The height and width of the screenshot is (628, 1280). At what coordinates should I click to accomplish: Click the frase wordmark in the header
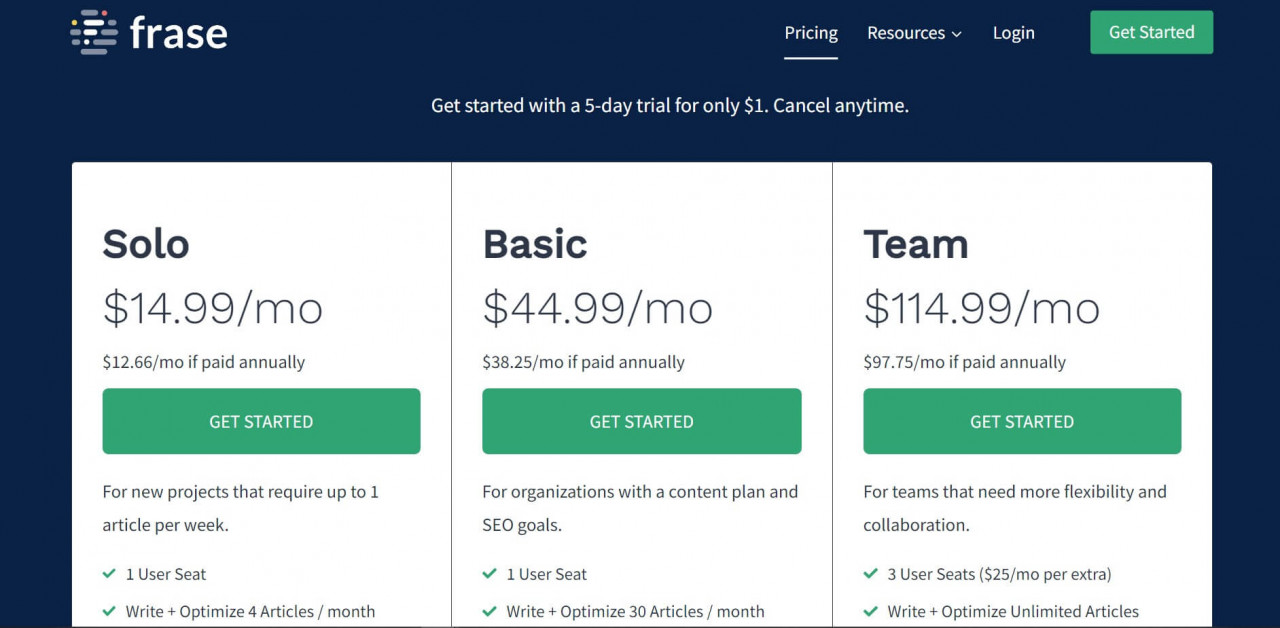179,33
